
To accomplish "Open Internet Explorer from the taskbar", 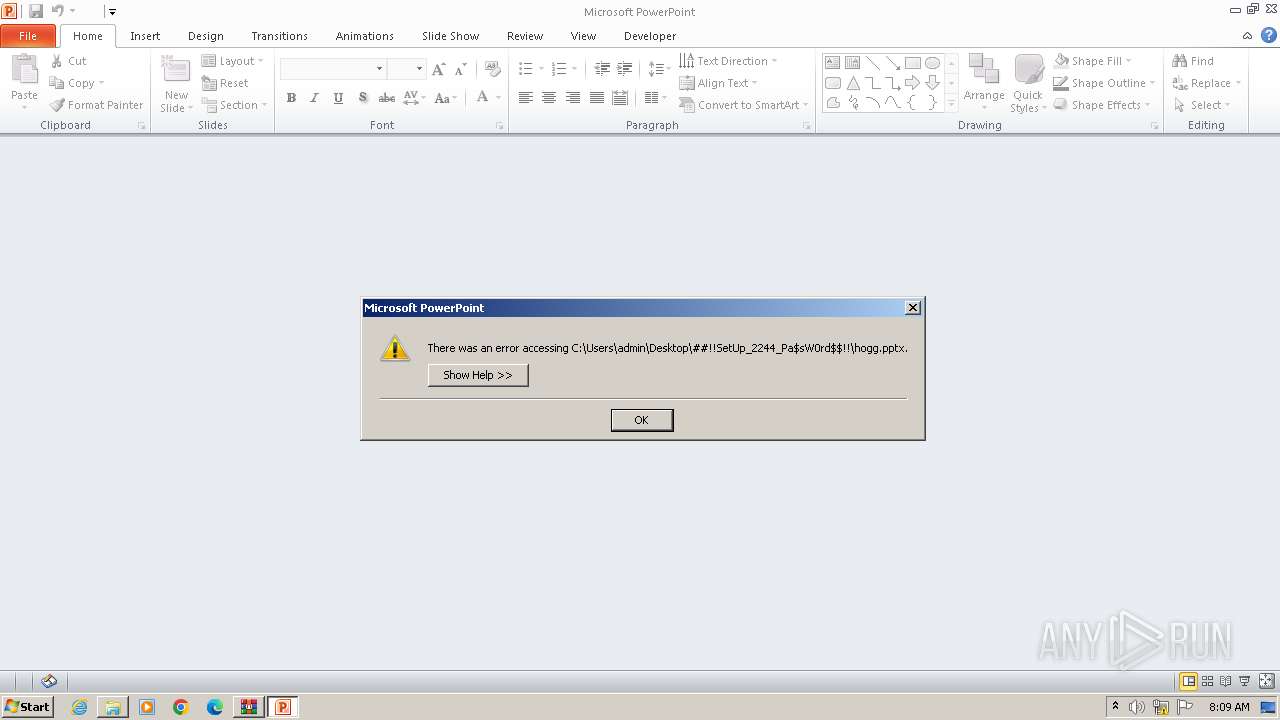I will [x=79, y=707].
